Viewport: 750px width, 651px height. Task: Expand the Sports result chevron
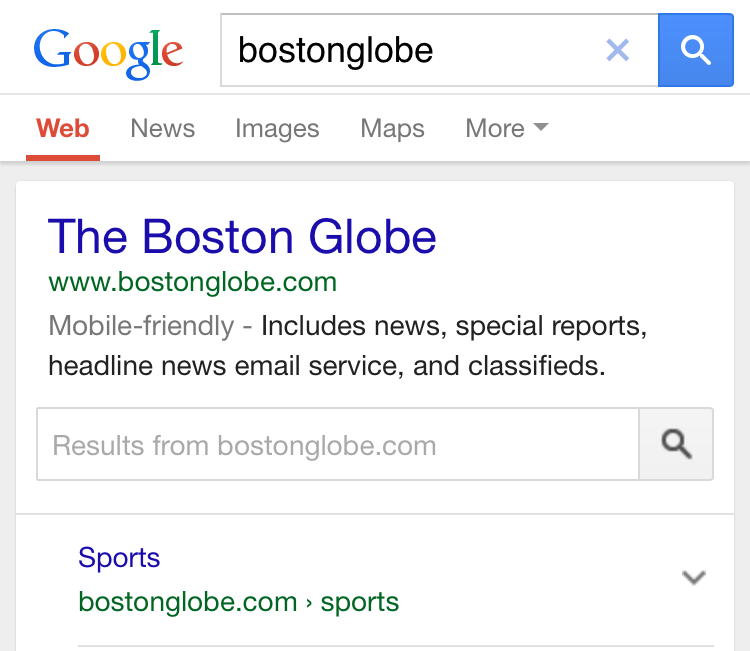(693, 578)
